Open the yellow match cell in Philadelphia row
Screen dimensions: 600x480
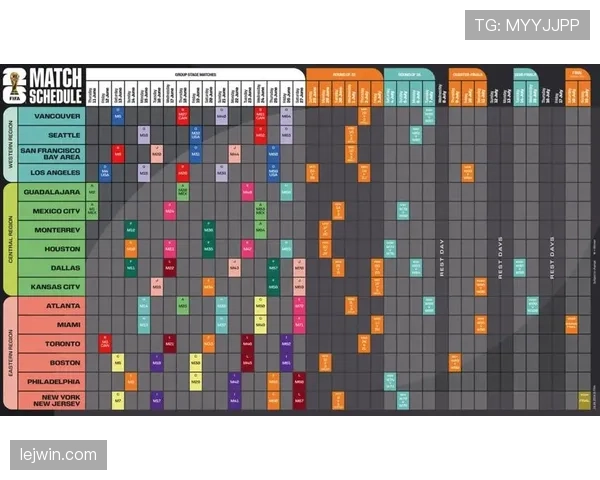click(x=196, y=382)
